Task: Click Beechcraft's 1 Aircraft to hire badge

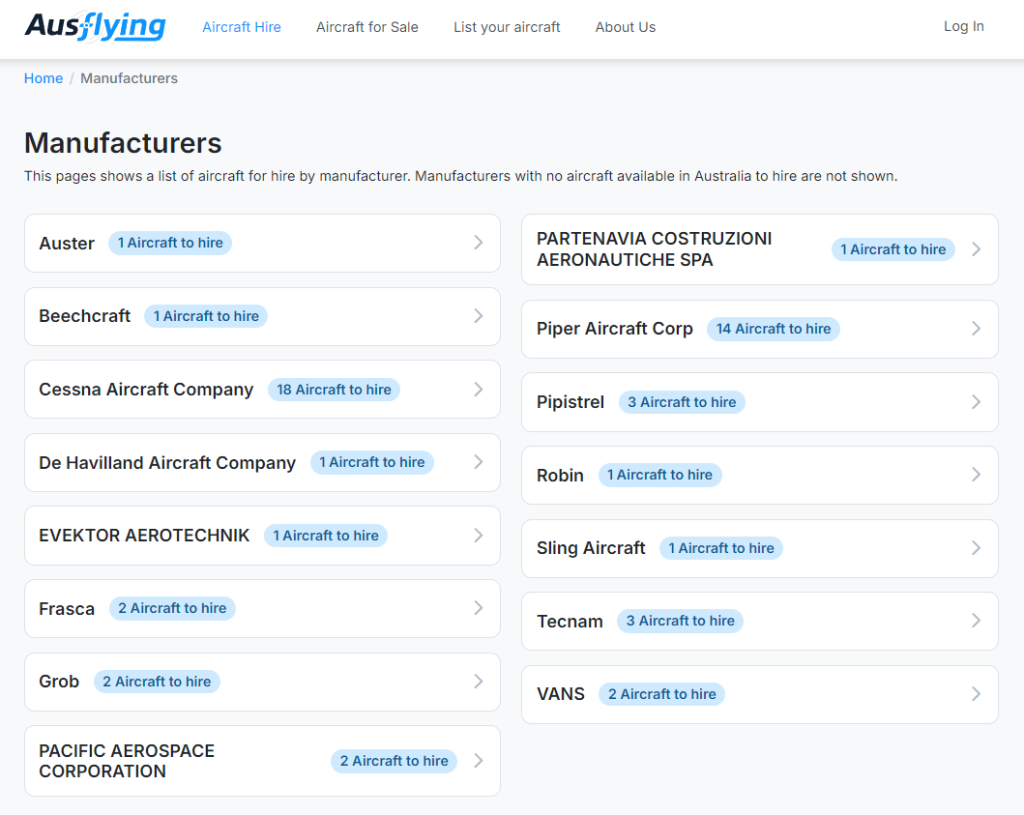Action: 206,316
